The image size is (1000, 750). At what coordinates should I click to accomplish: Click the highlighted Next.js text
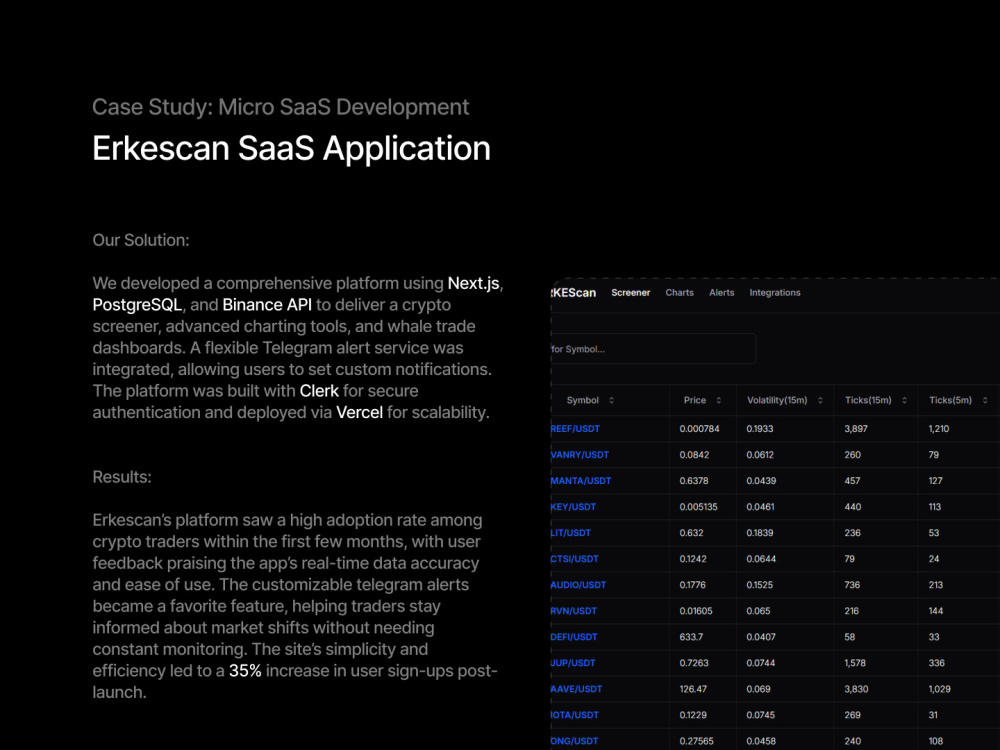tap(473, 283)
